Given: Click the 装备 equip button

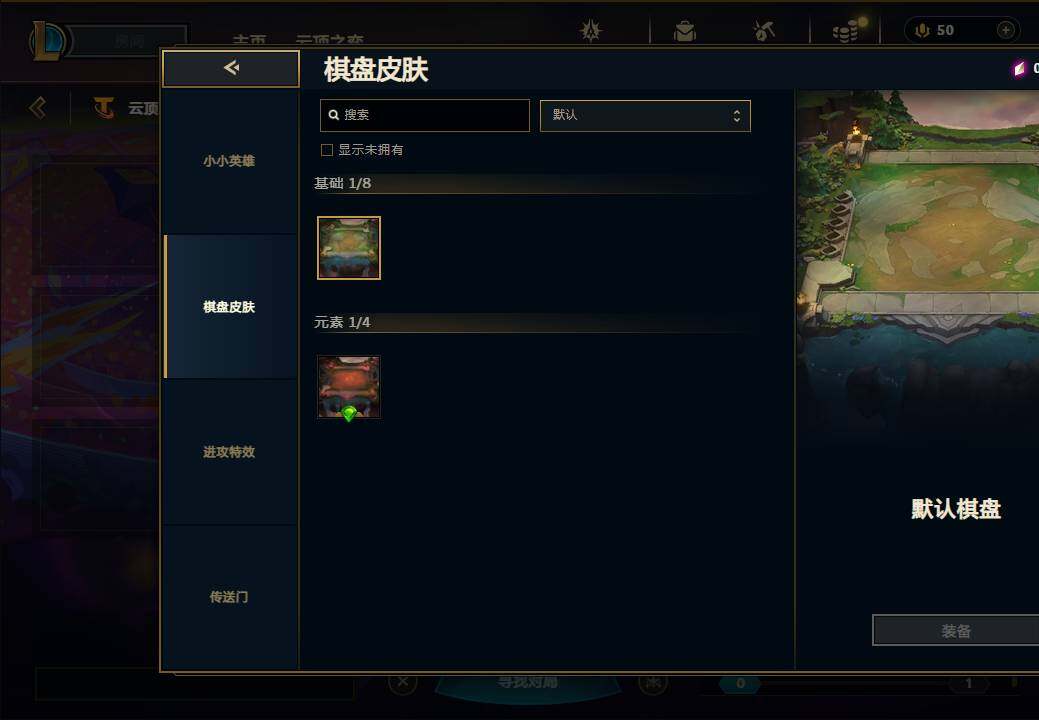Looking at the screenshot, I should point(956,631).
